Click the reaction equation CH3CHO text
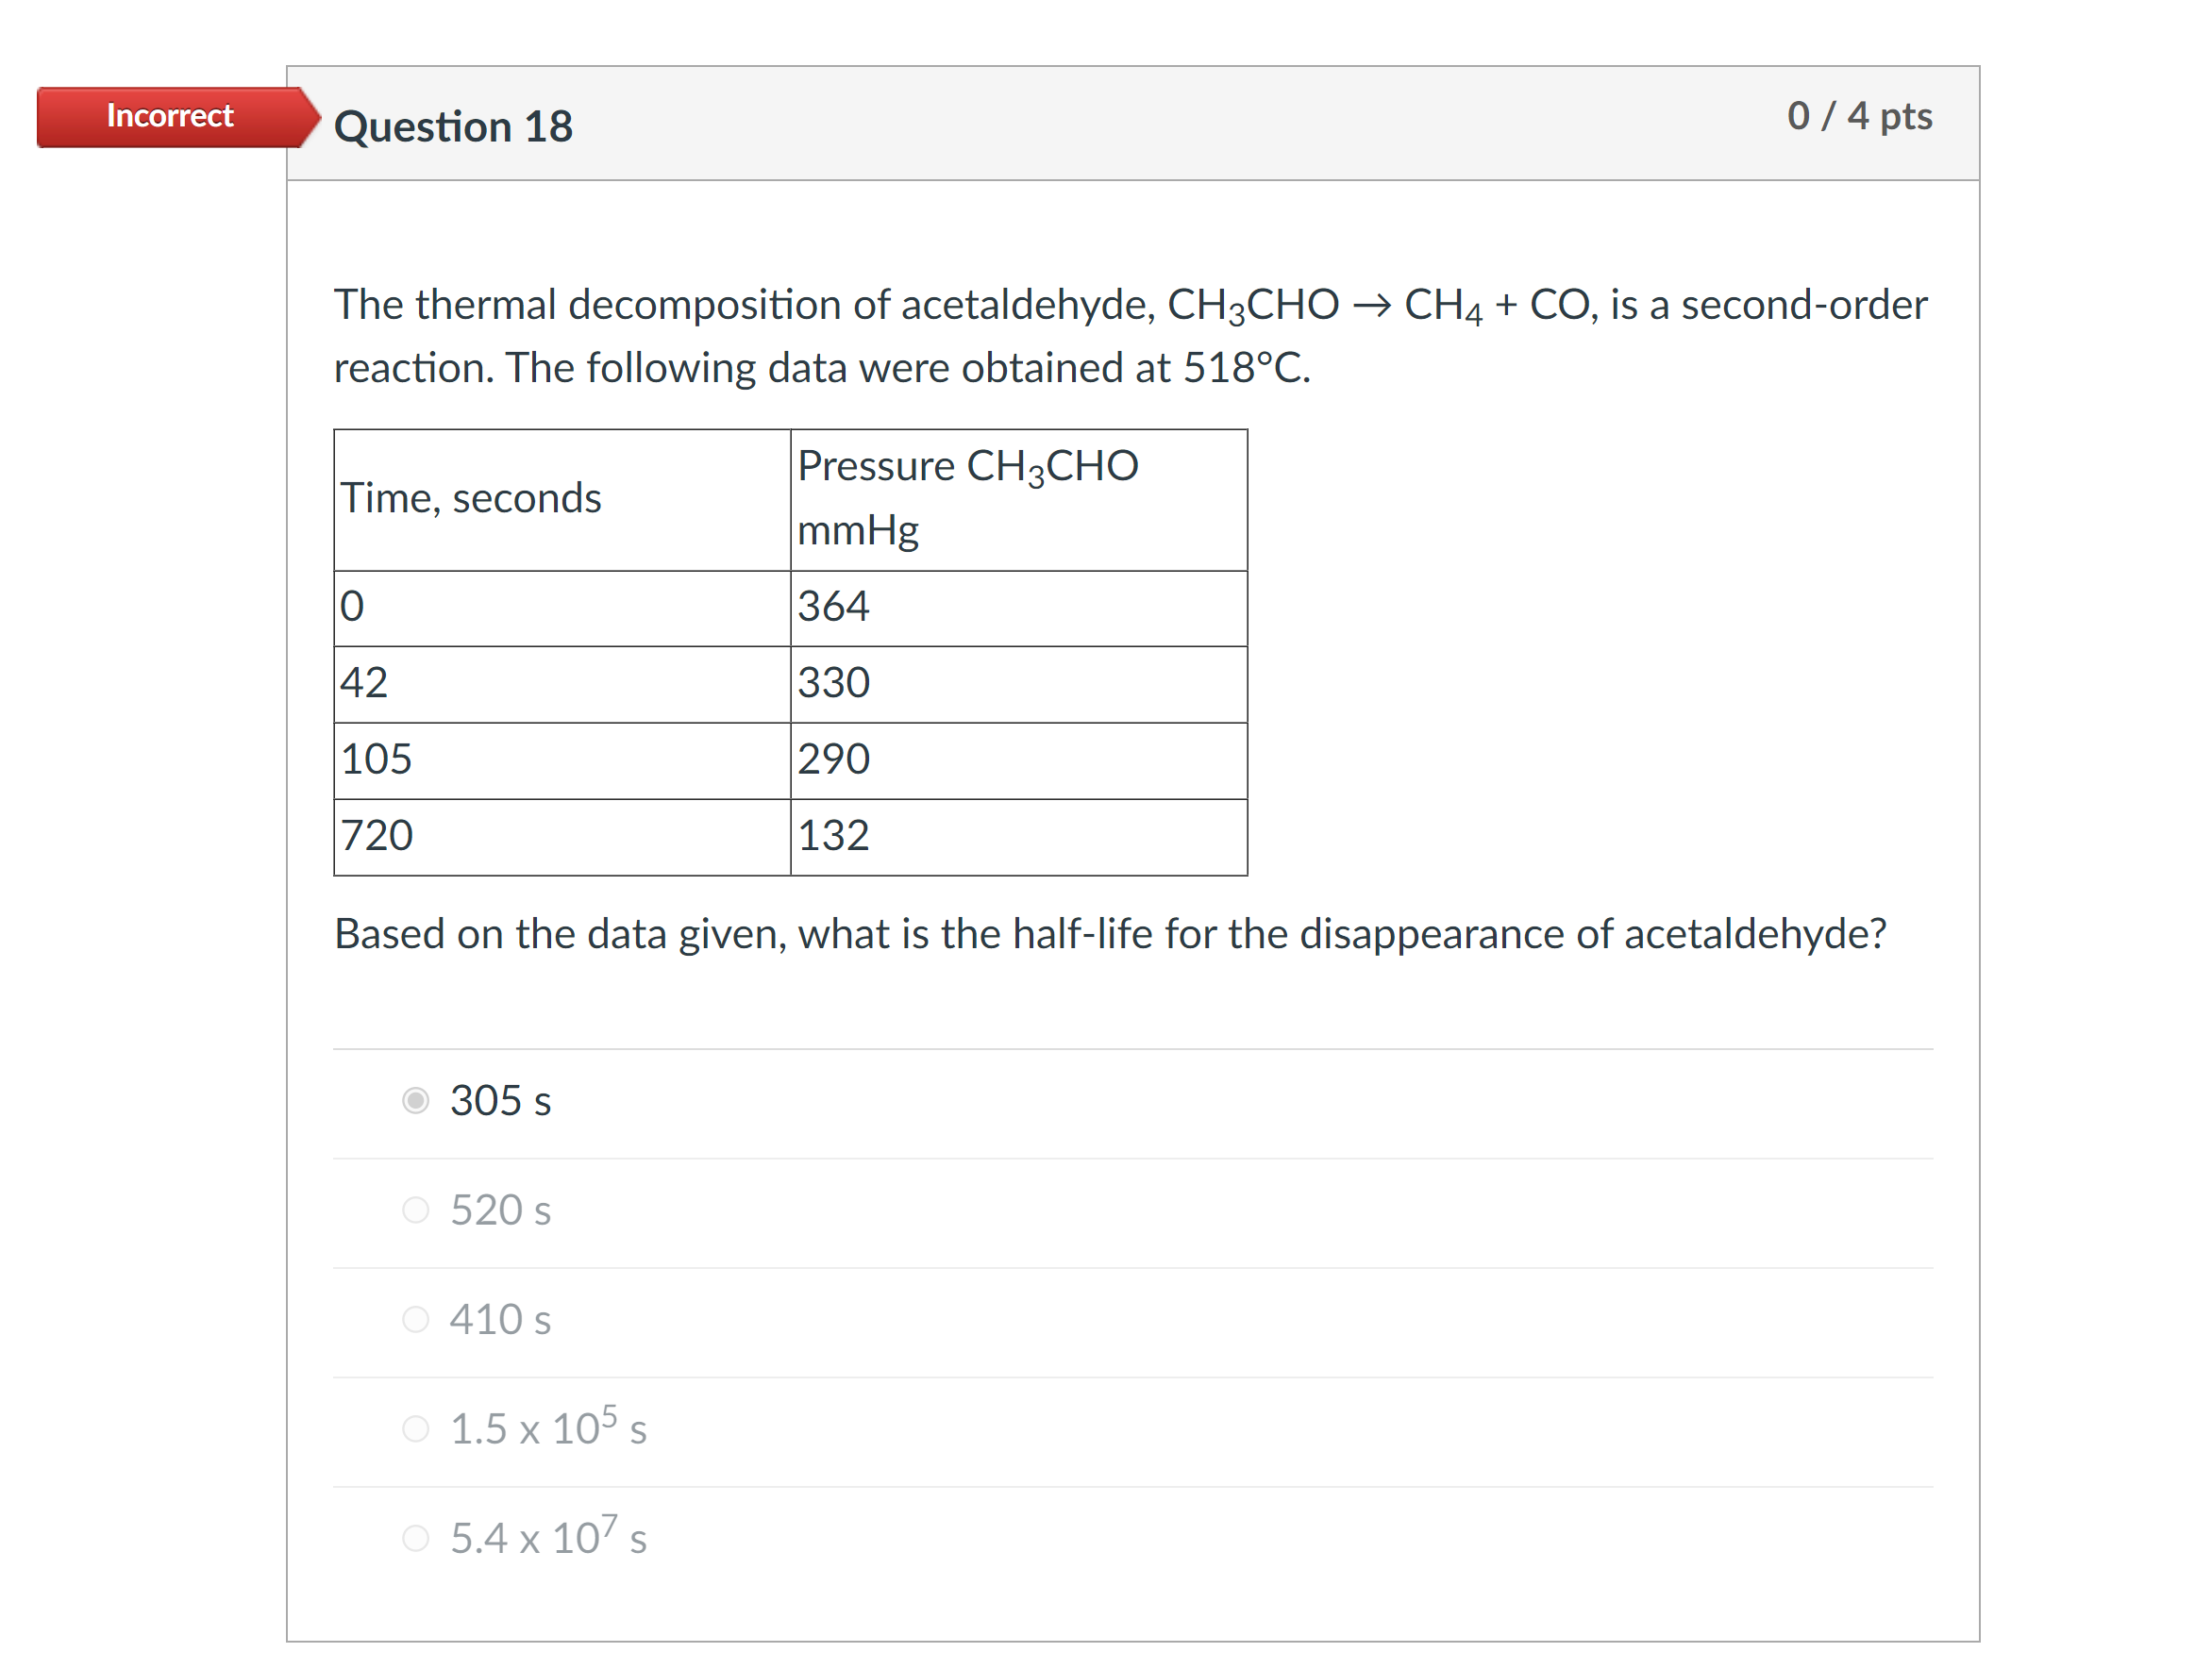2212x1669 pixels. pyautogui.click(x=1252, y=303)
